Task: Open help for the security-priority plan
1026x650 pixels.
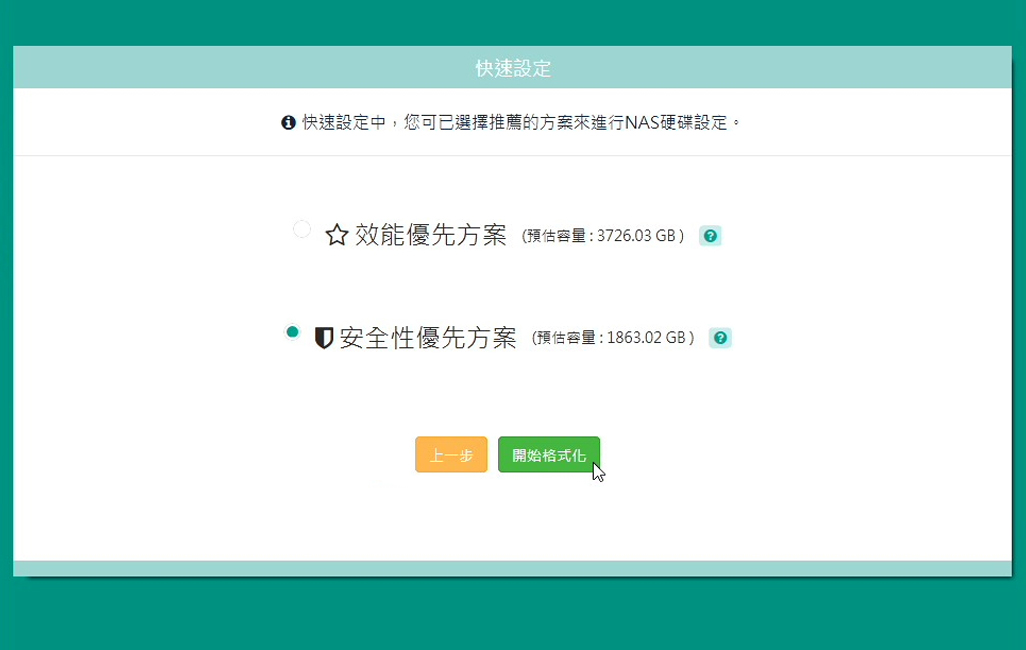Action: pyautogui.click(x=720, y=338)
